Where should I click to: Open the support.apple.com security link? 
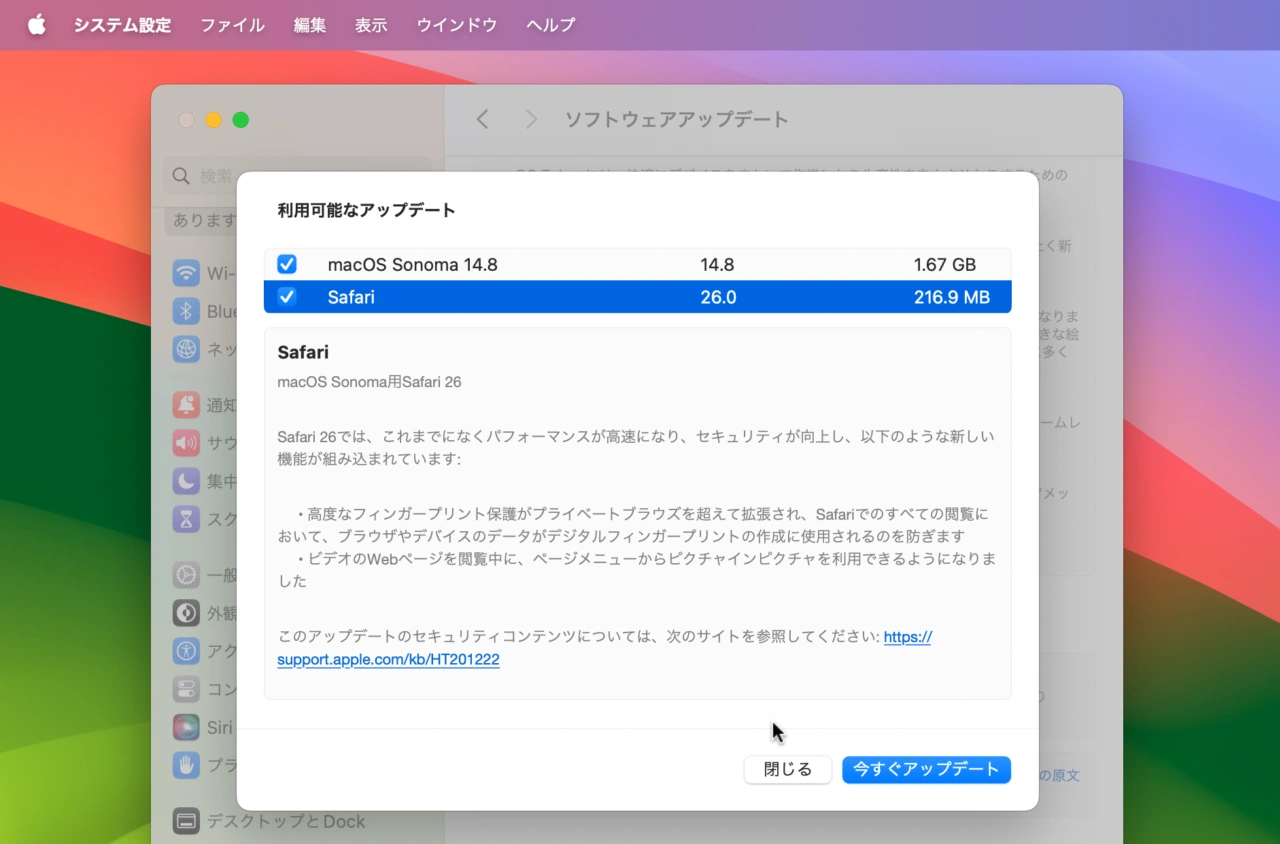[388, 659]
